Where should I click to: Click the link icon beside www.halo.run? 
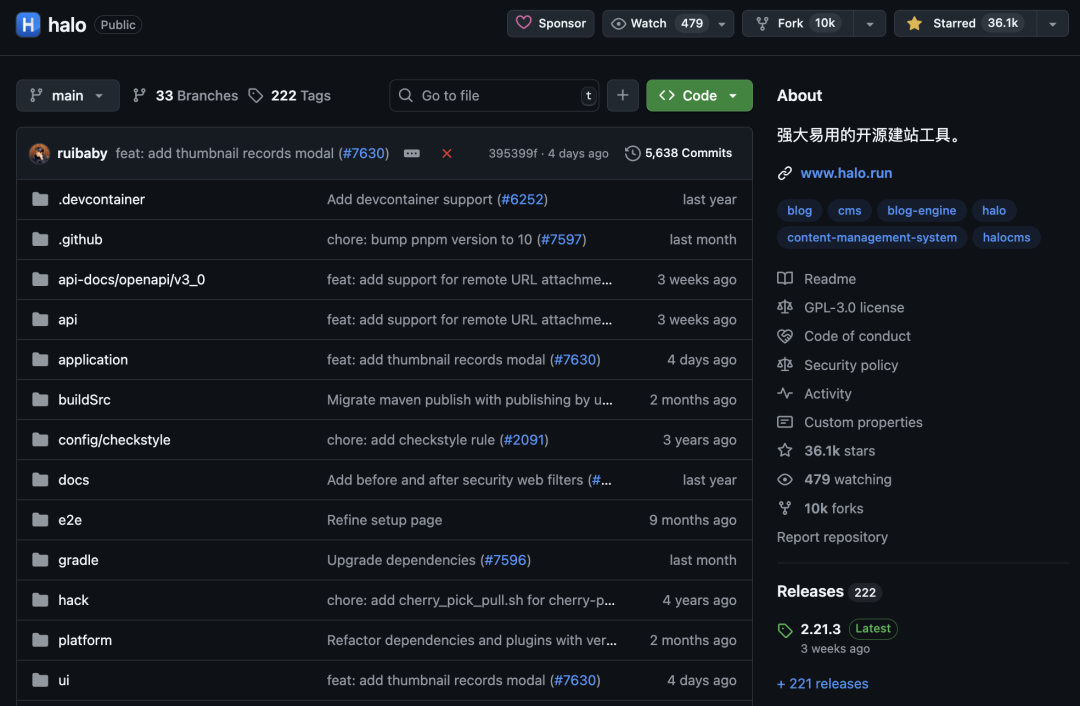click(785, 174)
